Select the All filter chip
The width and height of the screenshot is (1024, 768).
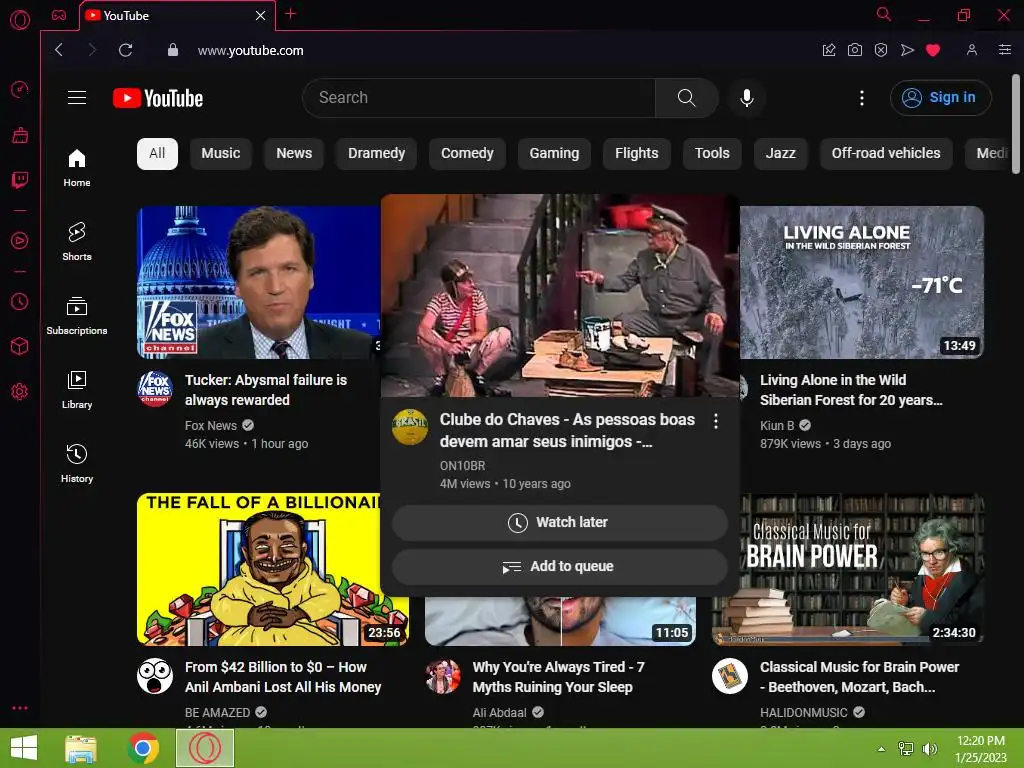coord(157,153)
